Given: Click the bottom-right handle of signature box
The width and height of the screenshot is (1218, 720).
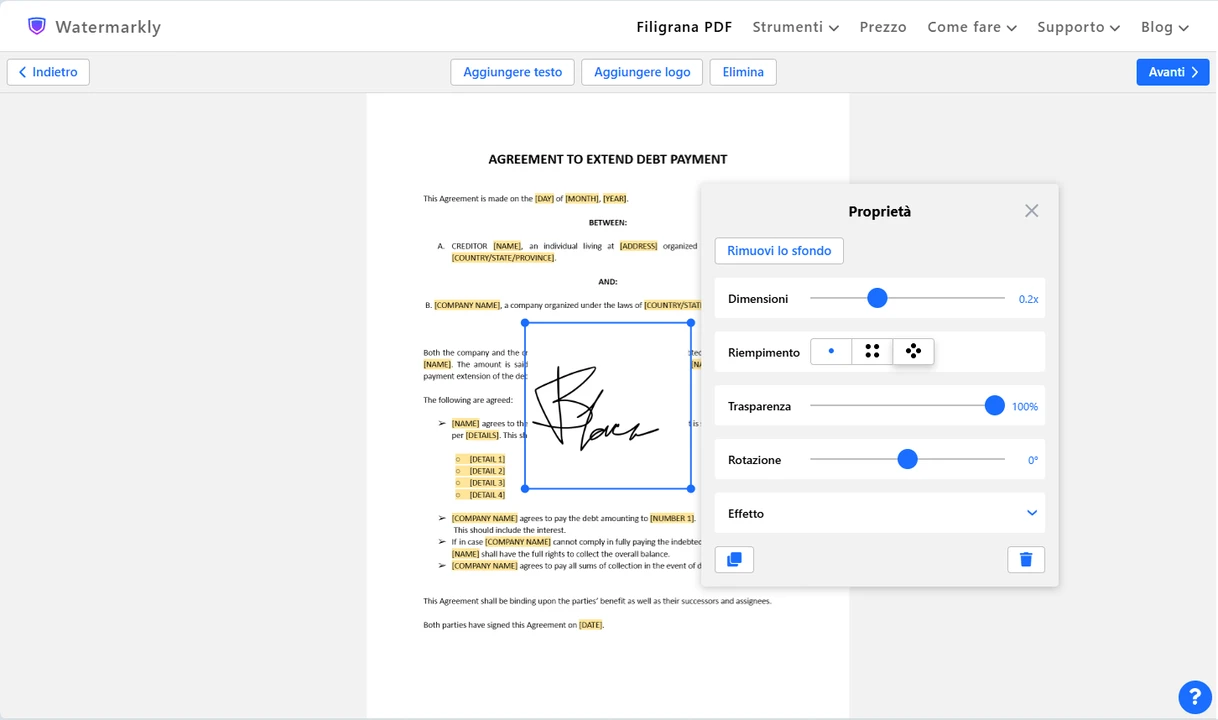Looking at the screenshot, I should pyautogui.click(x=691, y=489).
